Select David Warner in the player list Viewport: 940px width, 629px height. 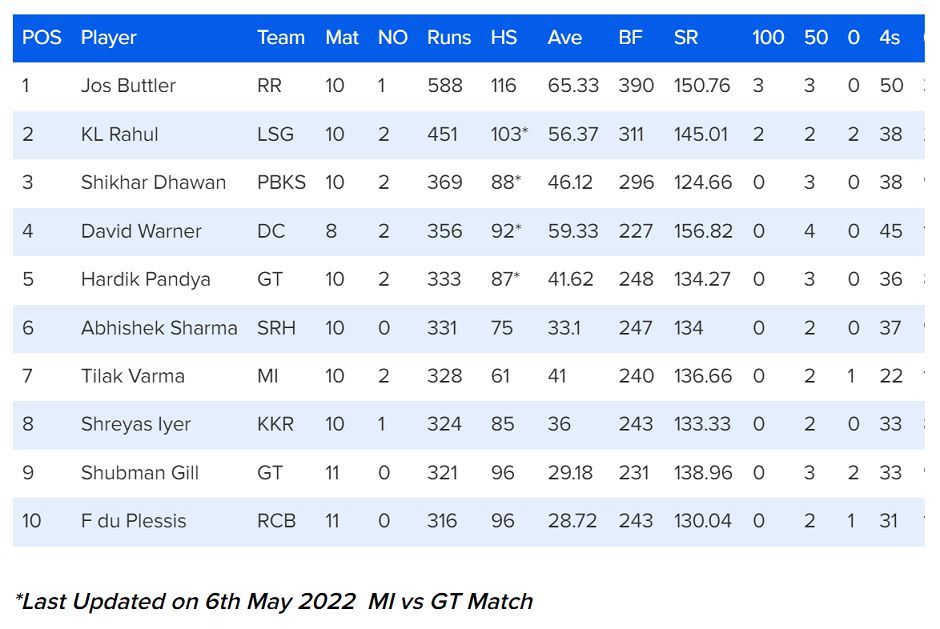coord(141,231)
